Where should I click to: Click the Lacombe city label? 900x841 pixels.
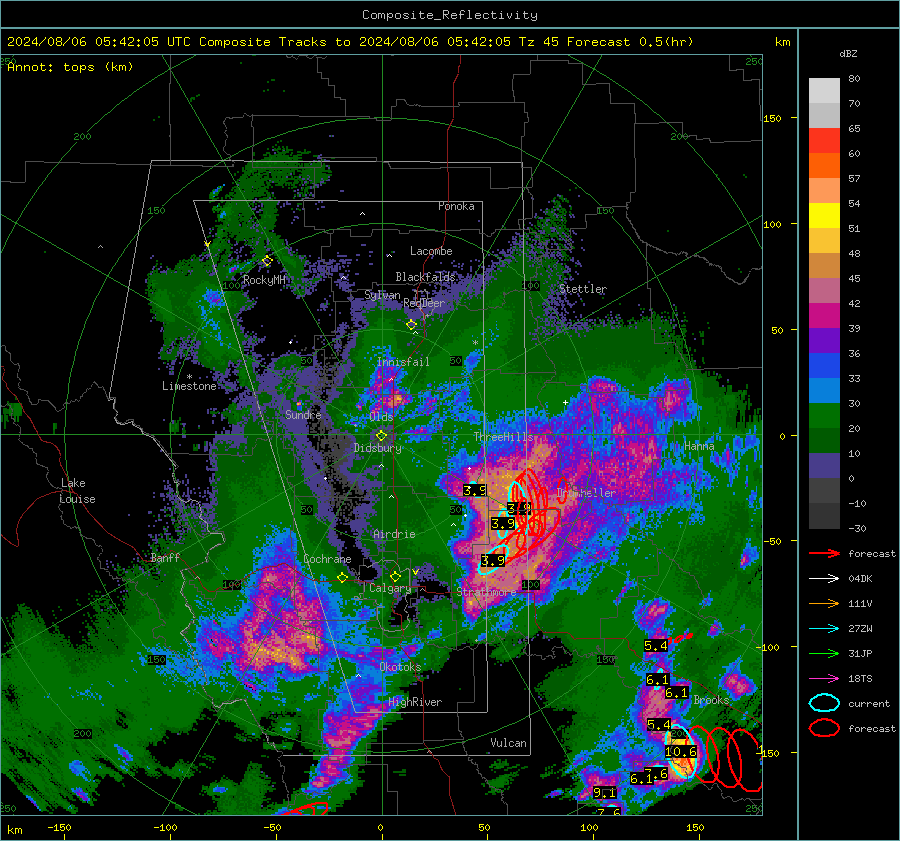click(431, 251)
